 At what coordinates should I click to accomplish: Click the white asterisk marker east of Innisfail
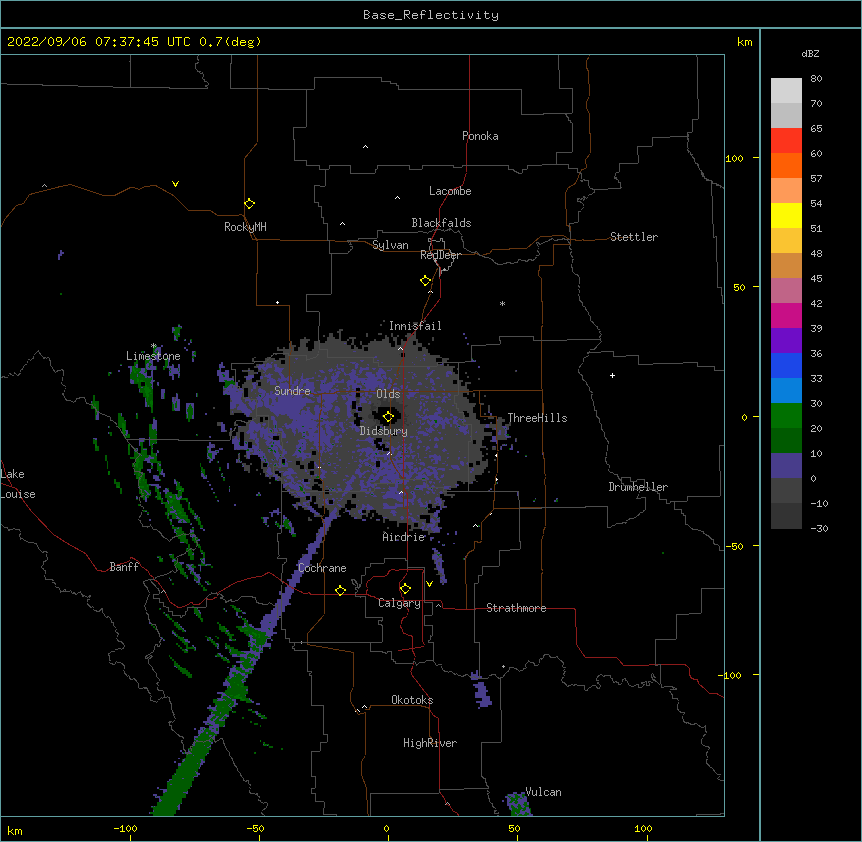(502, 303)
